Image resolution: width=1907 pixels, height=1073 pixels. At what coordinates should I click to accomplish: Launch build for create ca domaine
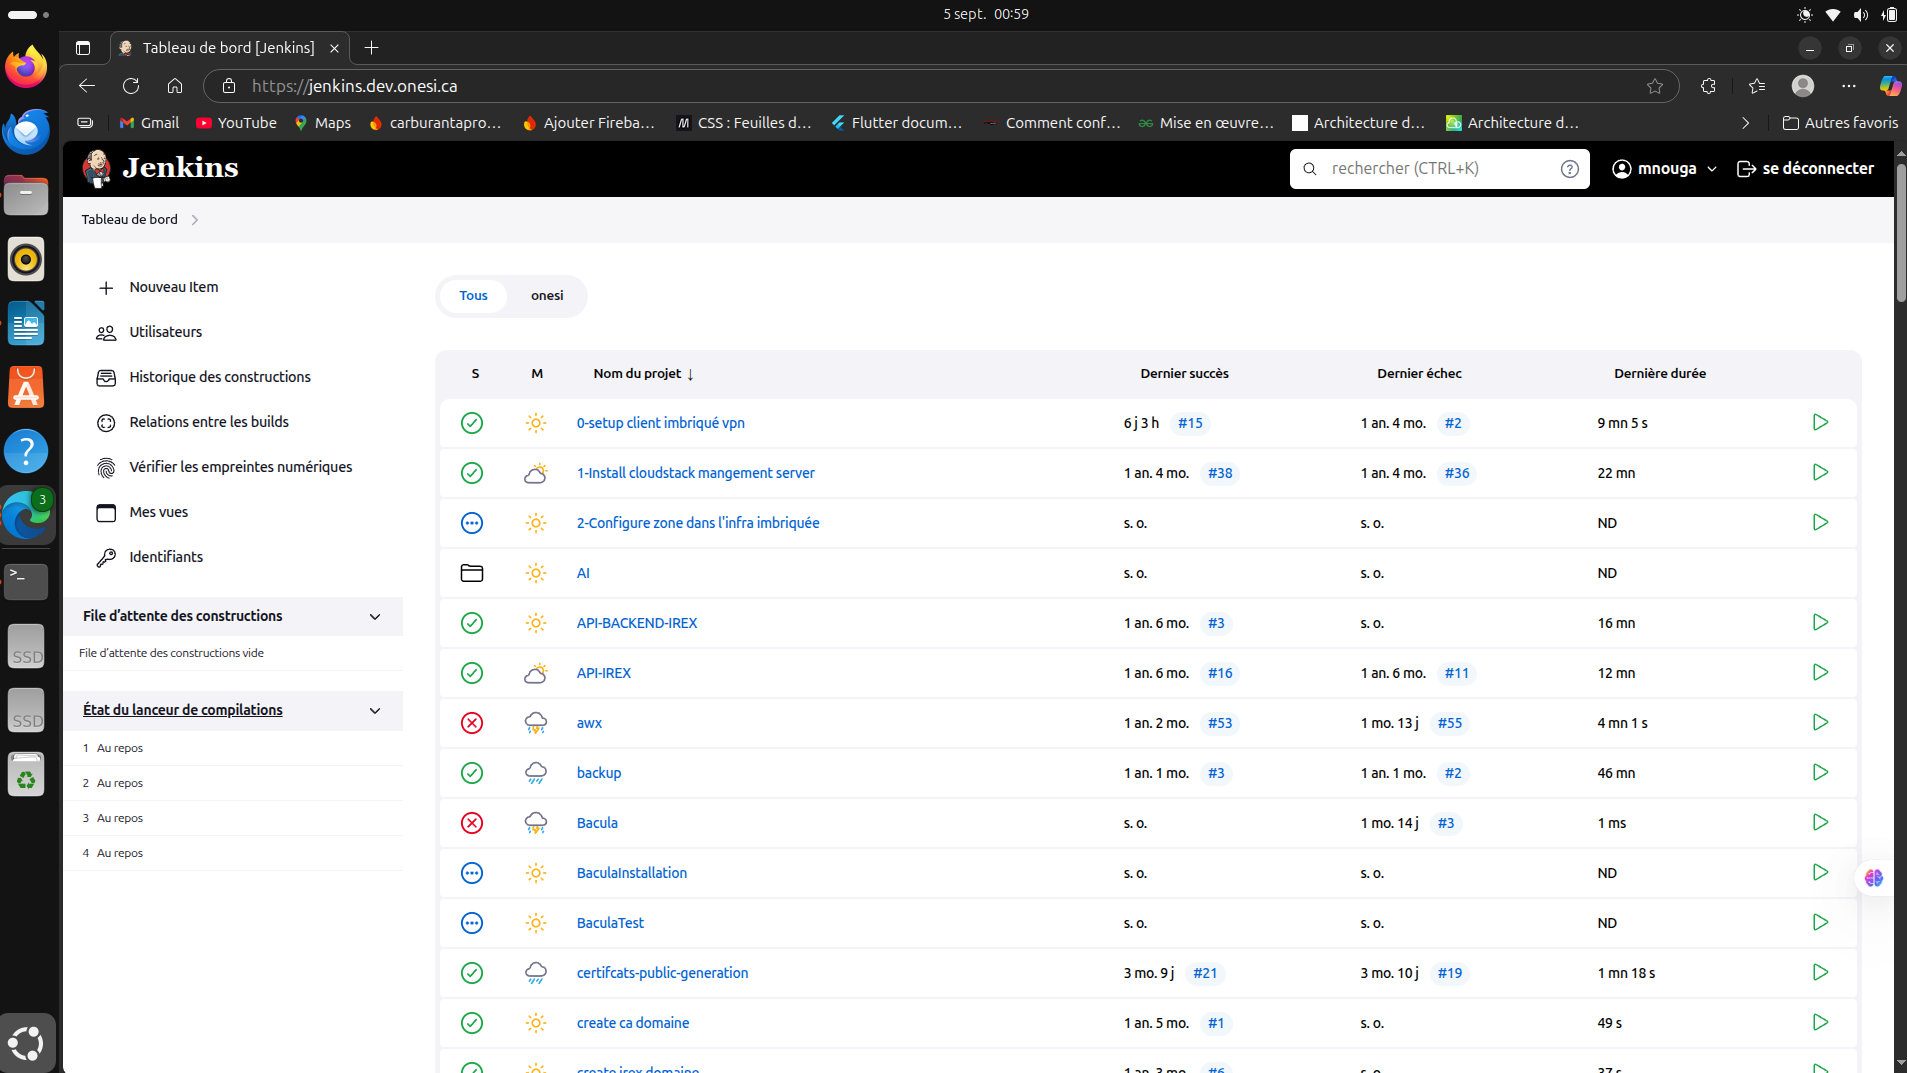(1820, 1022)
